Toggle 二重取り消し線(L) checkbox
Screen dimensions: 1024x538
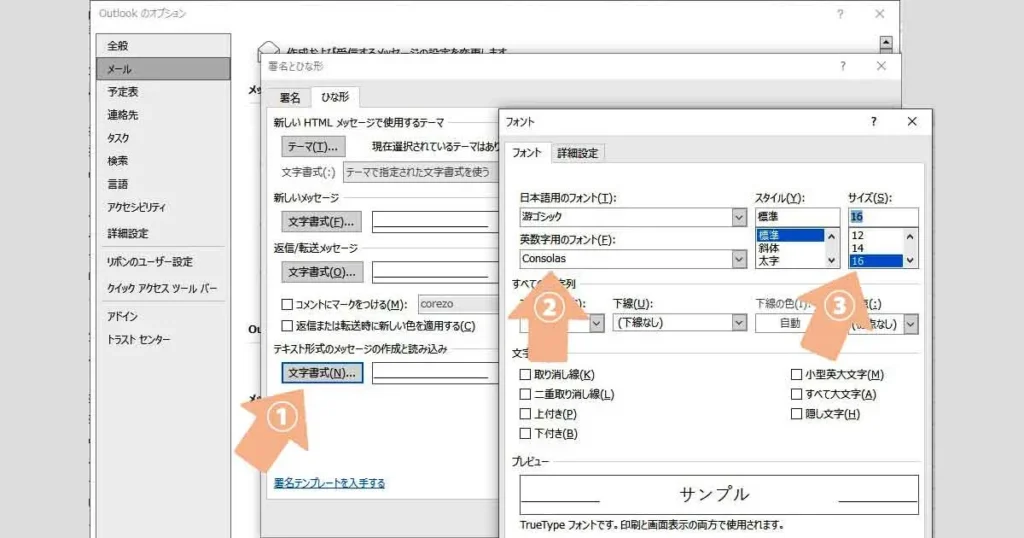(525, 394)
